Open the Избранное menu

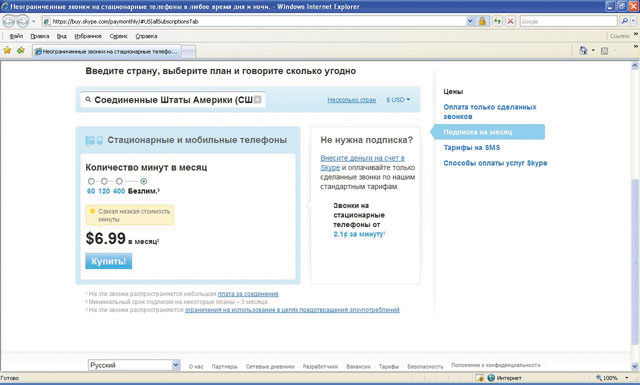tap(88, 36)
